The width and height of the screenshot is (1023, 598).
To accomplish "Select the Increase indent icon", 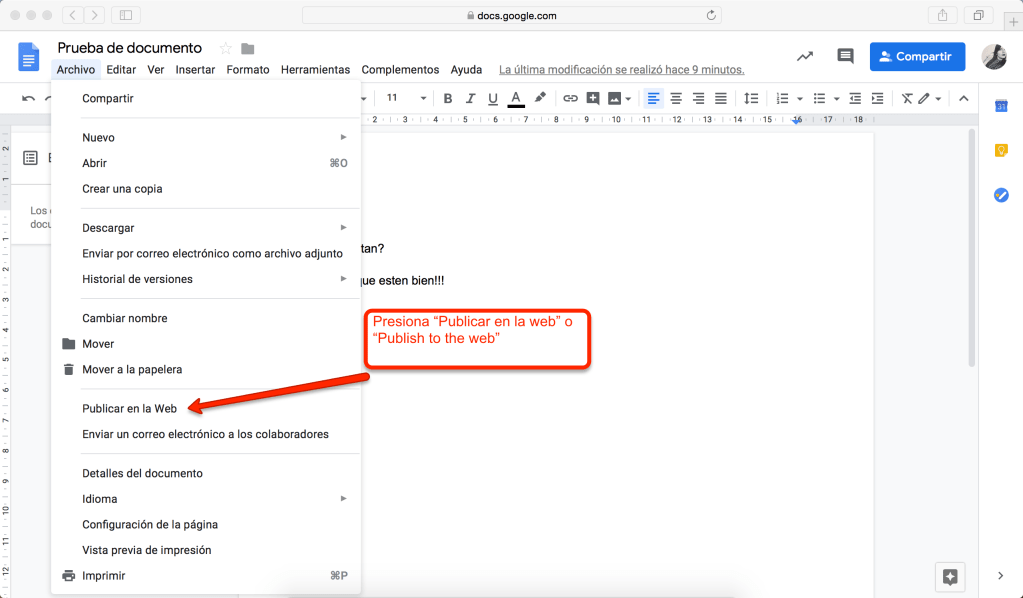I will coord(877,98).
